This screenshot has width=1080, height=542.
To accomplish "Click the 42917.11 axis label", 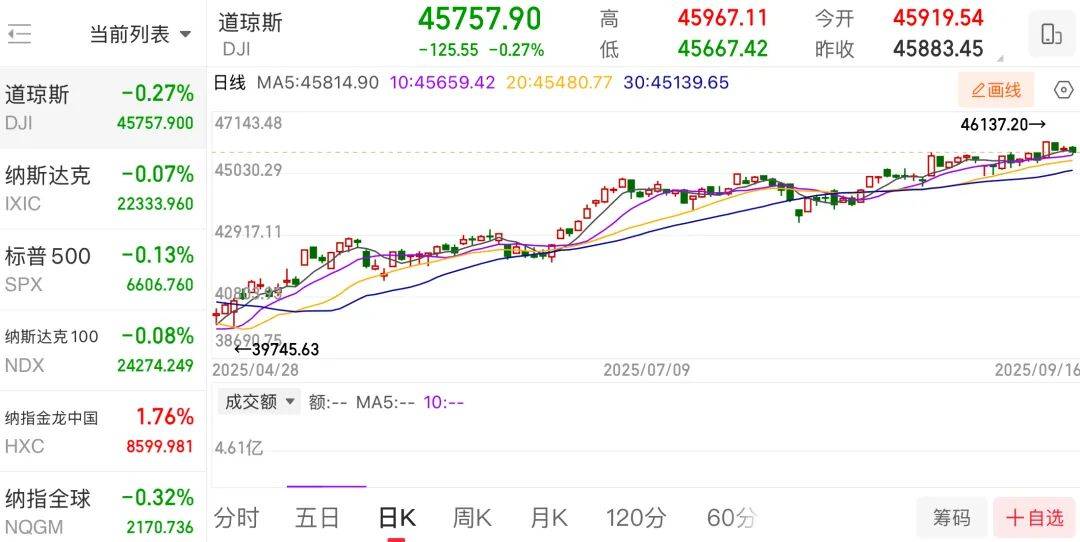I will point(249,231).
